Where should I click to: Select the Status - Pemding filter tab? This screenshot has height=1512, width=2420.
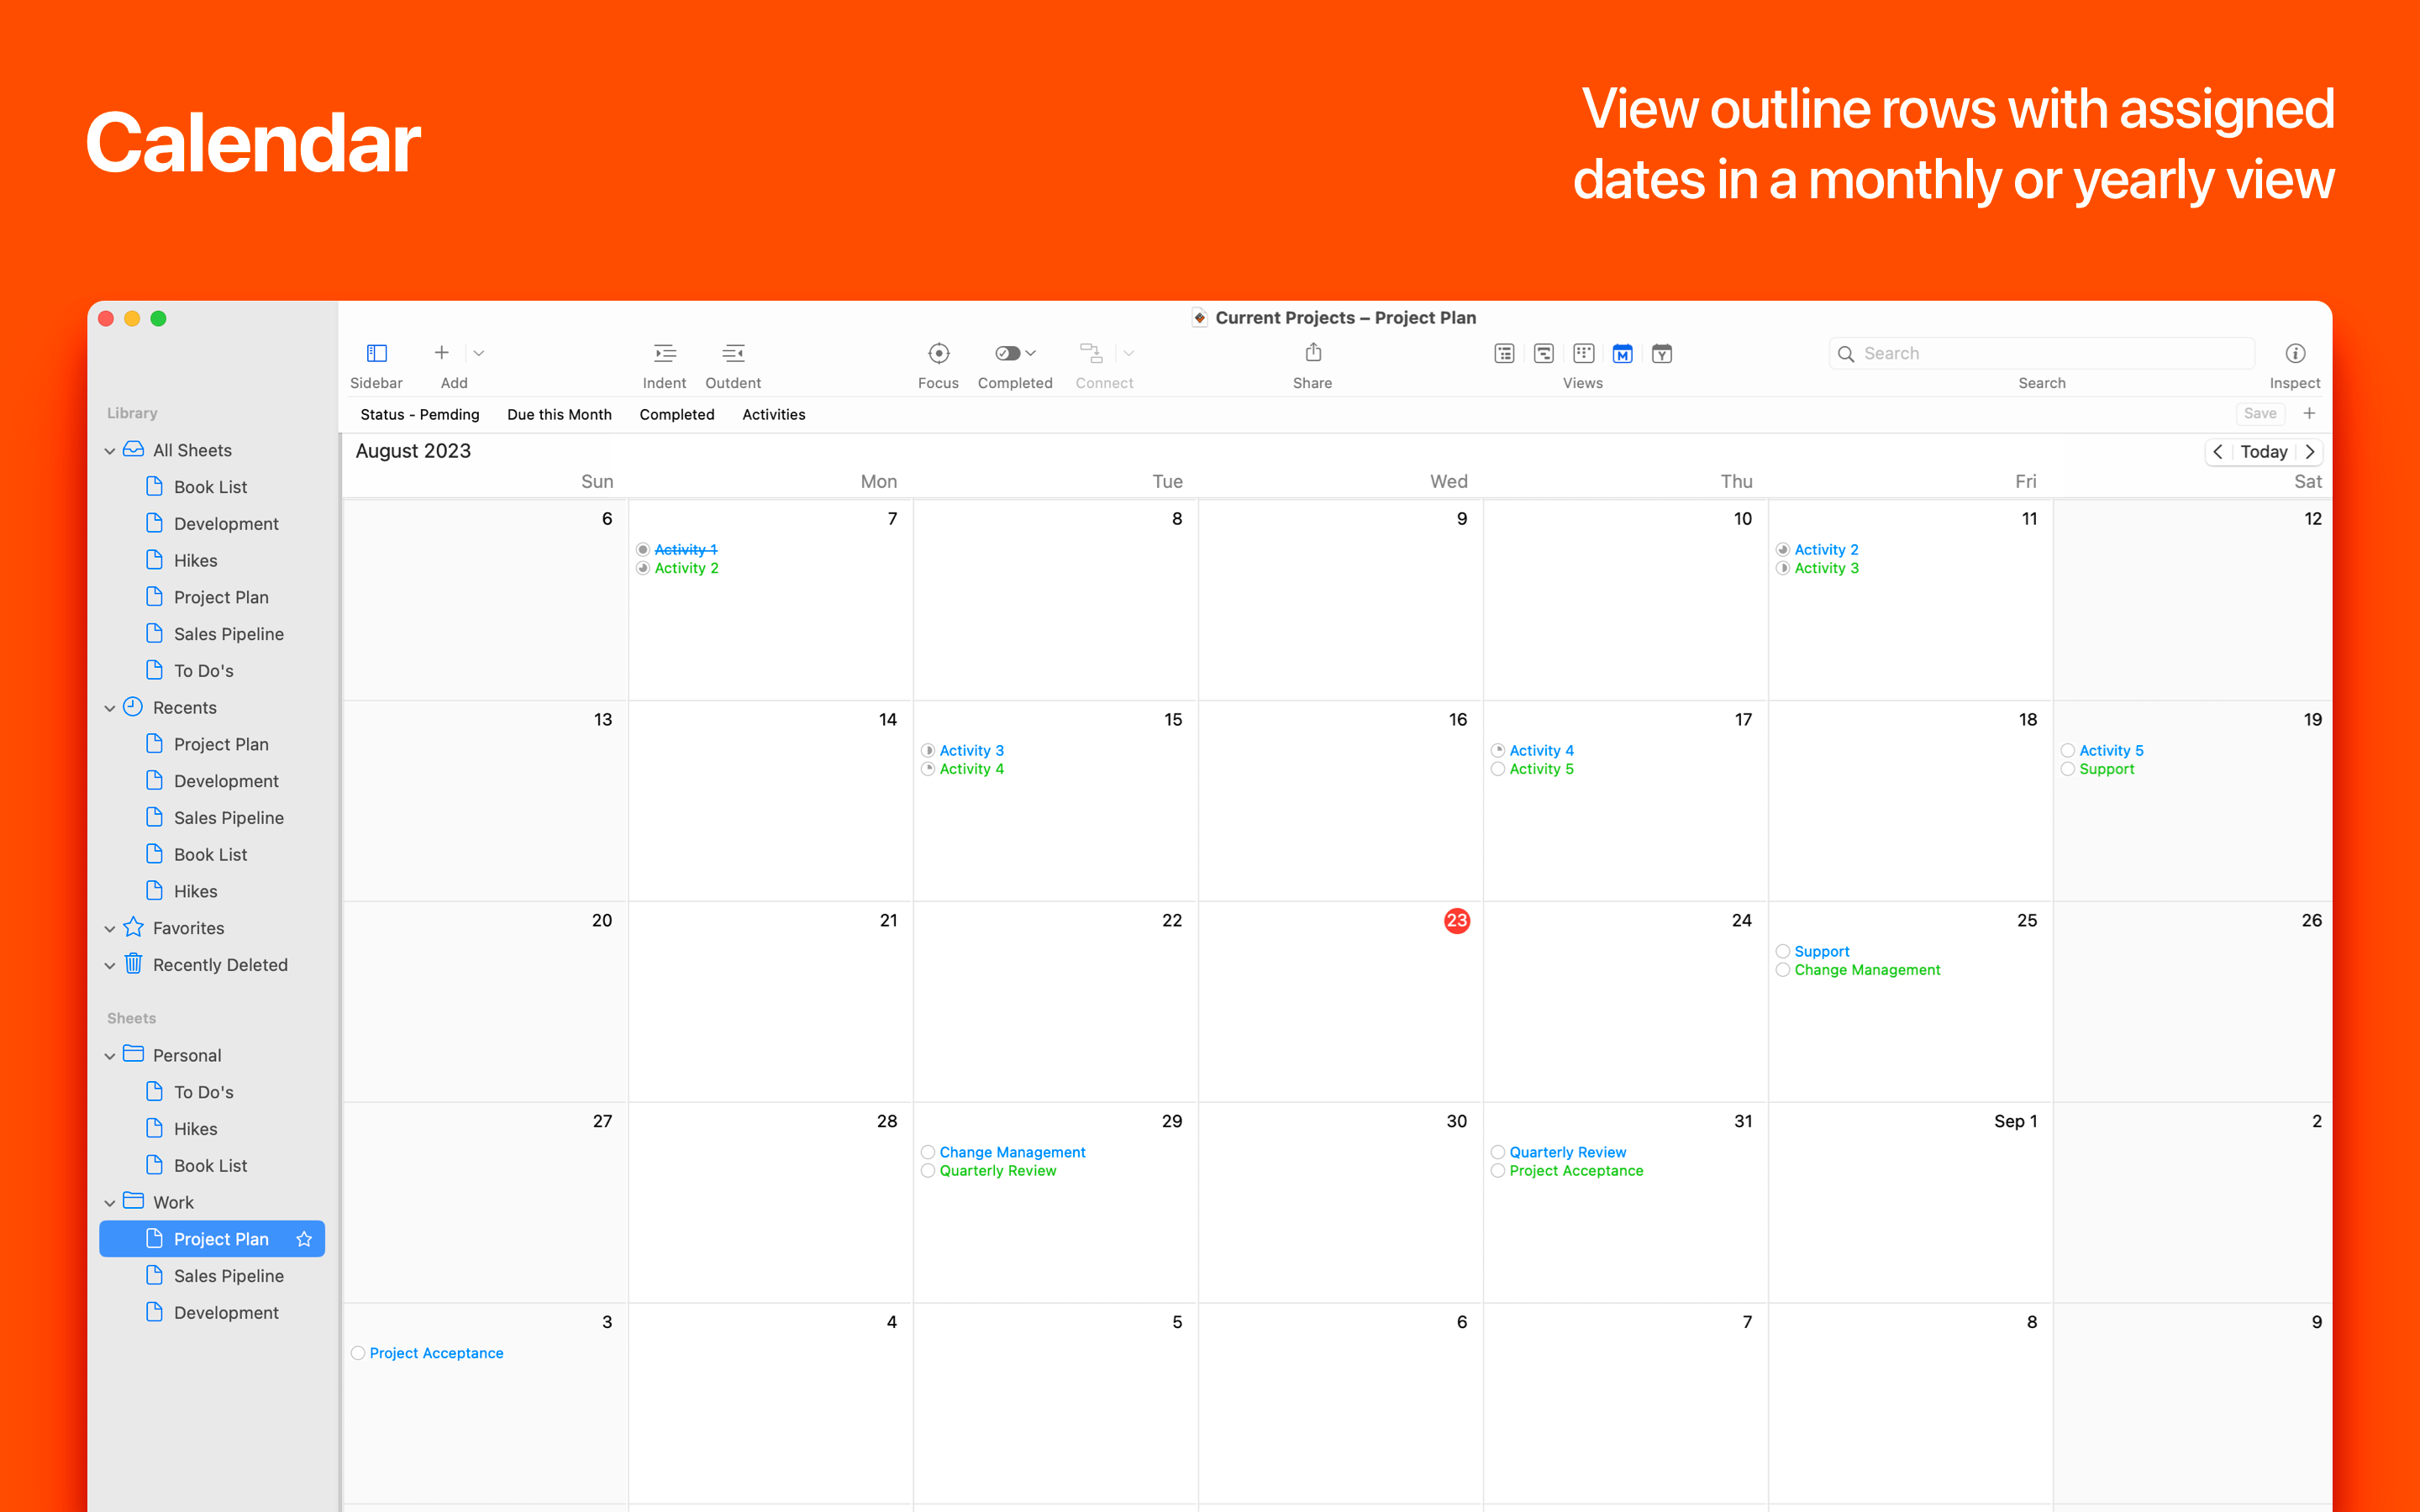tap(420, 414)
